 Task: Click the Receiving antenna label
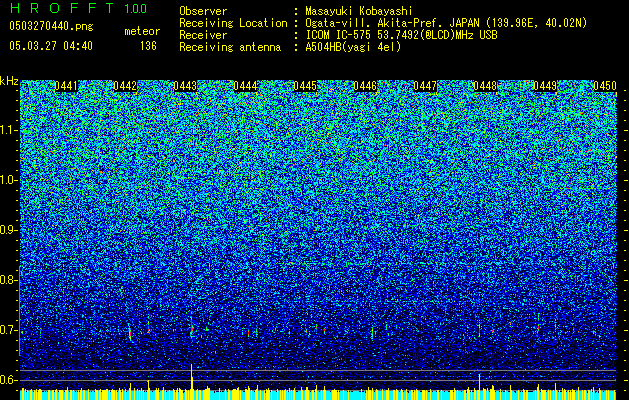coord(230,47)
